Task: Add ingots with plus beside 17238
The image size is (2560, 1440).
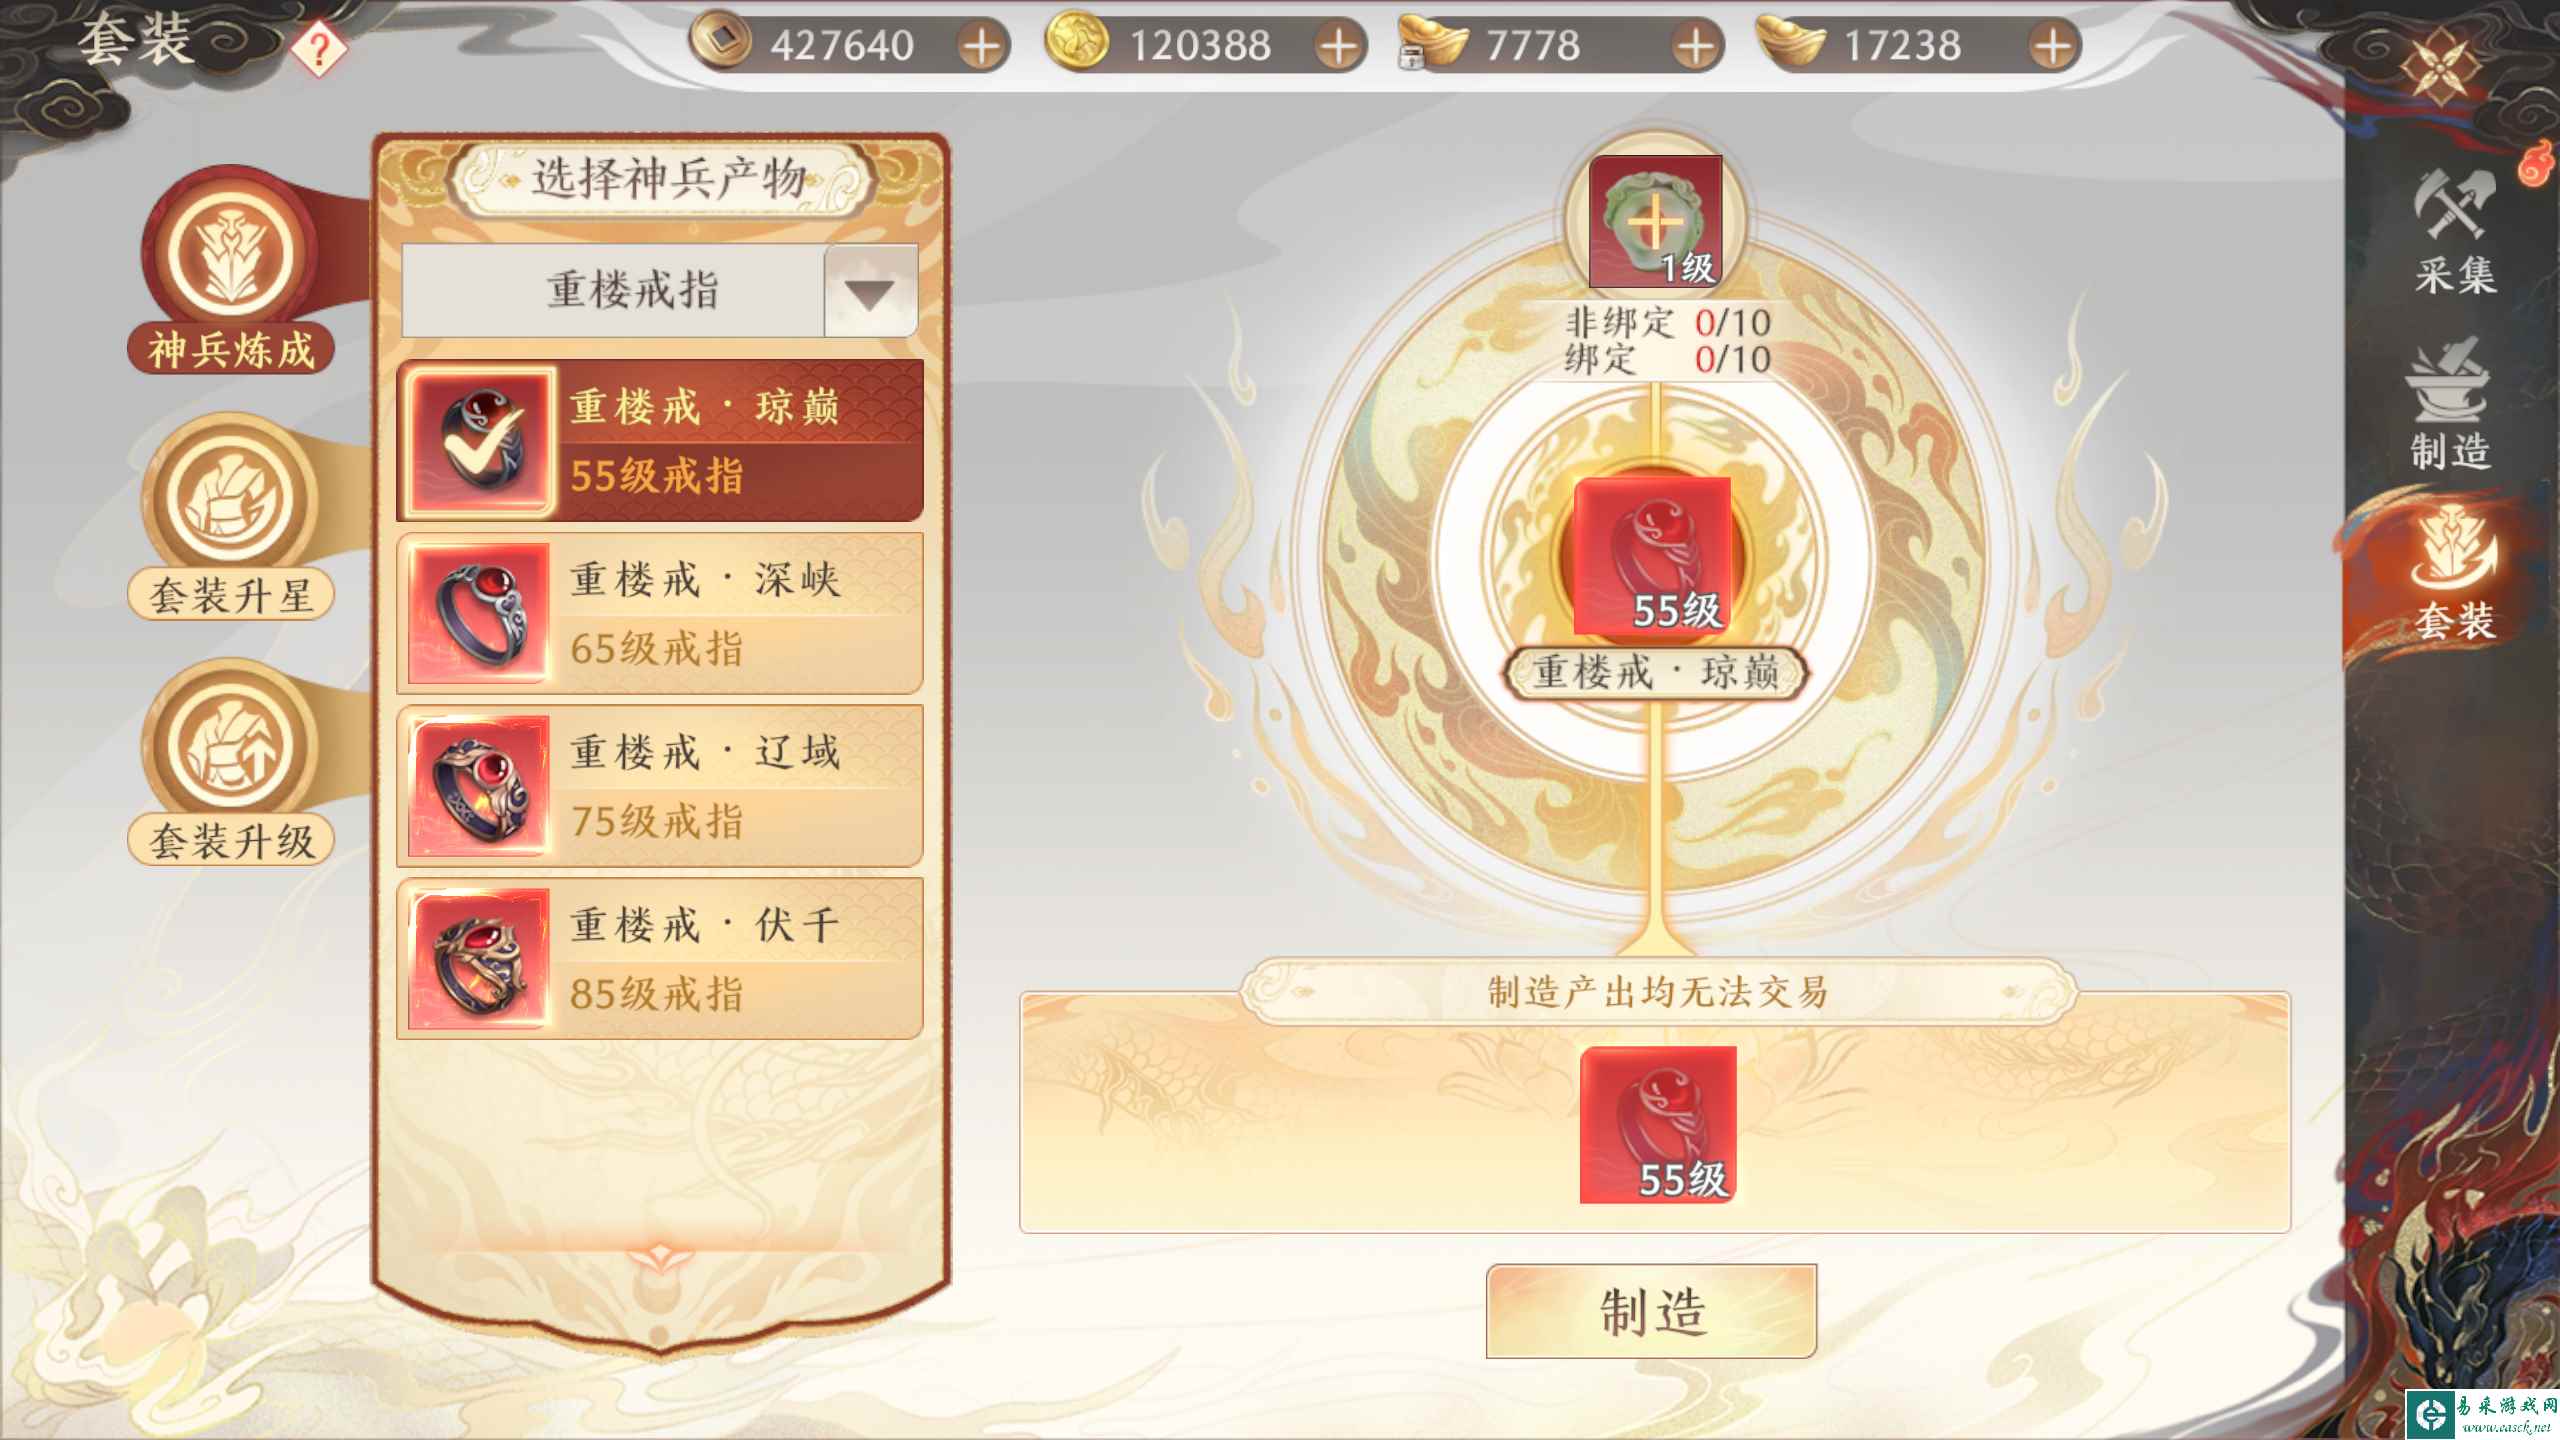Action: tap(2053, 46)
